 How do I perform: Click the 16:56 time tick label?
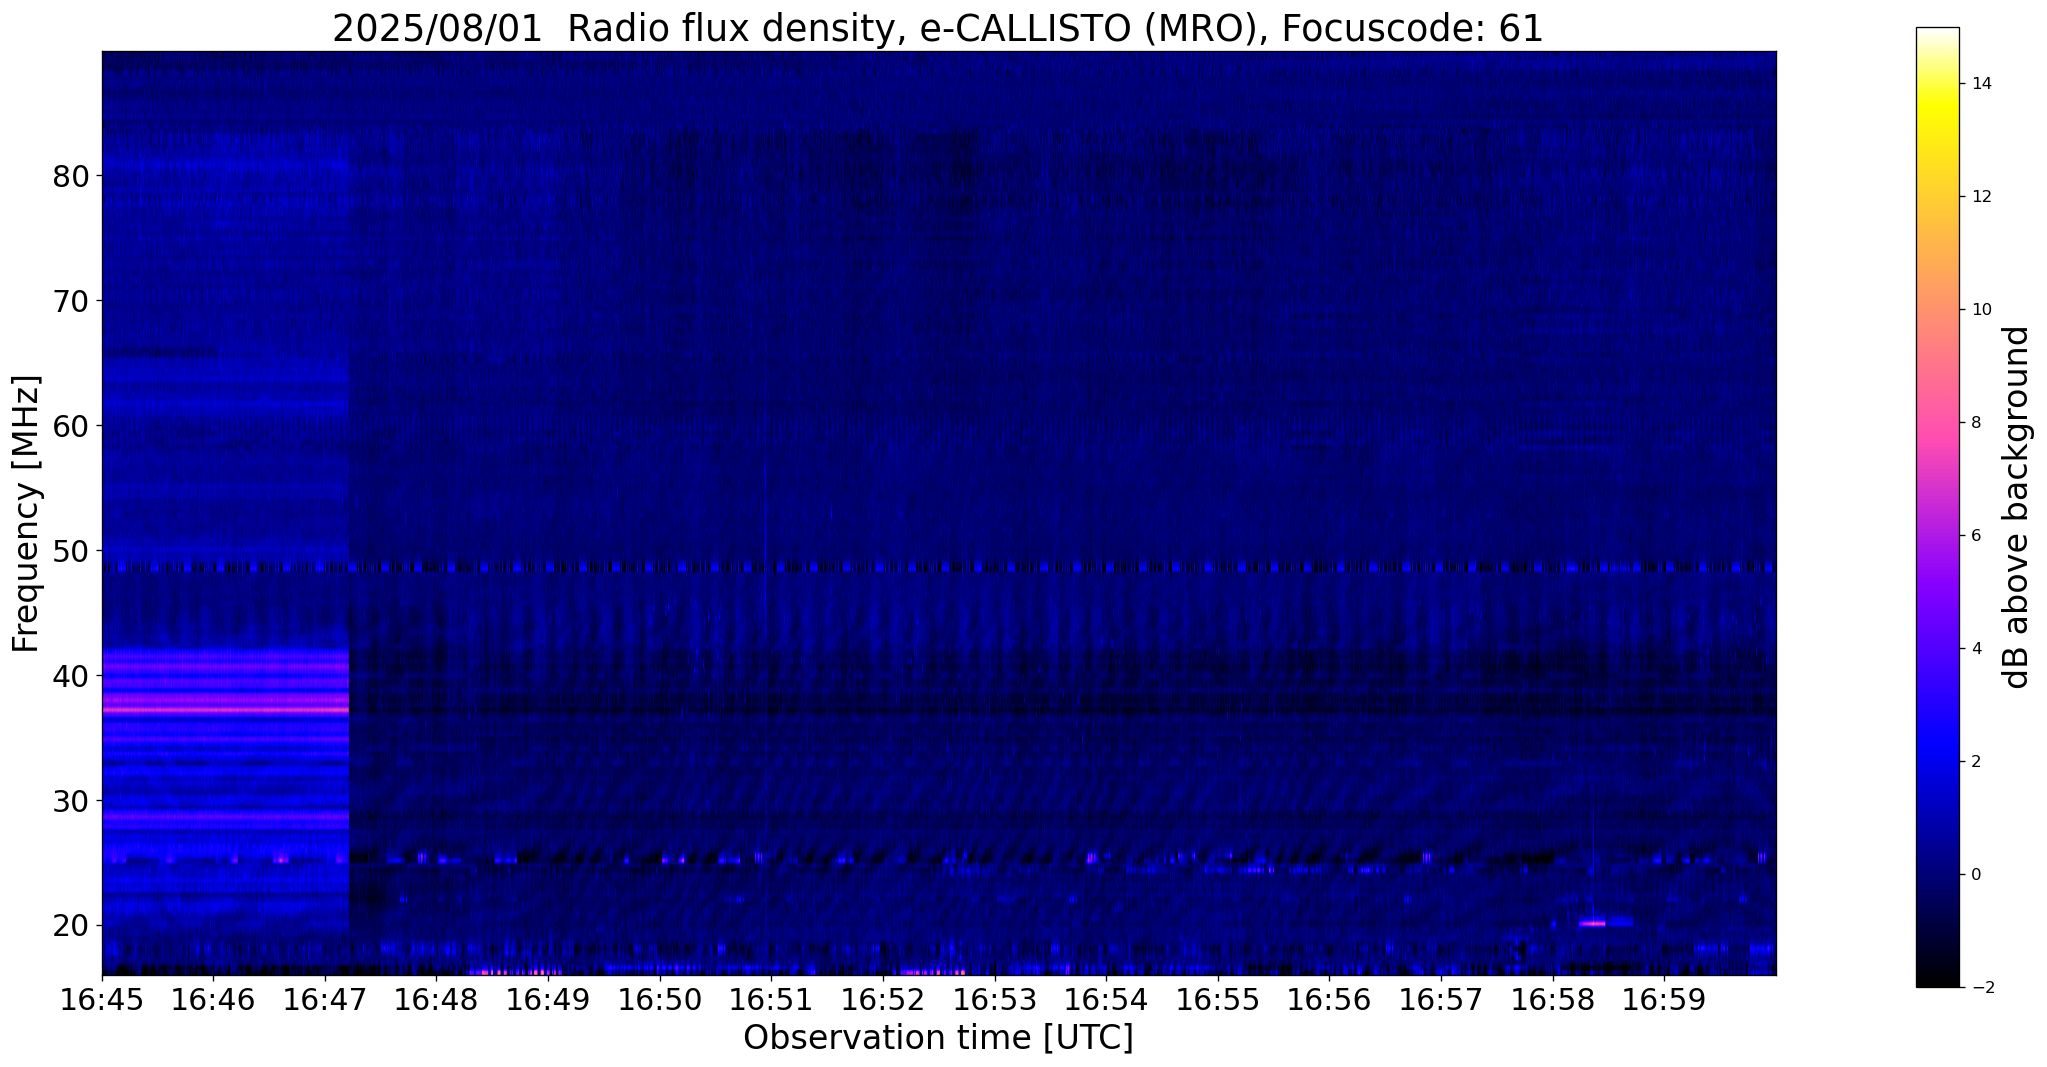point(1330,1000)
